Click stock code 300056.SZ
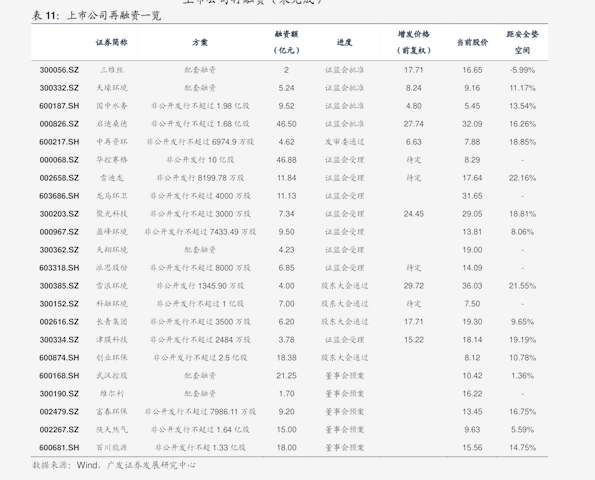Image resolution: width=595 pixels, height=480 pixels. coord(59,70)
